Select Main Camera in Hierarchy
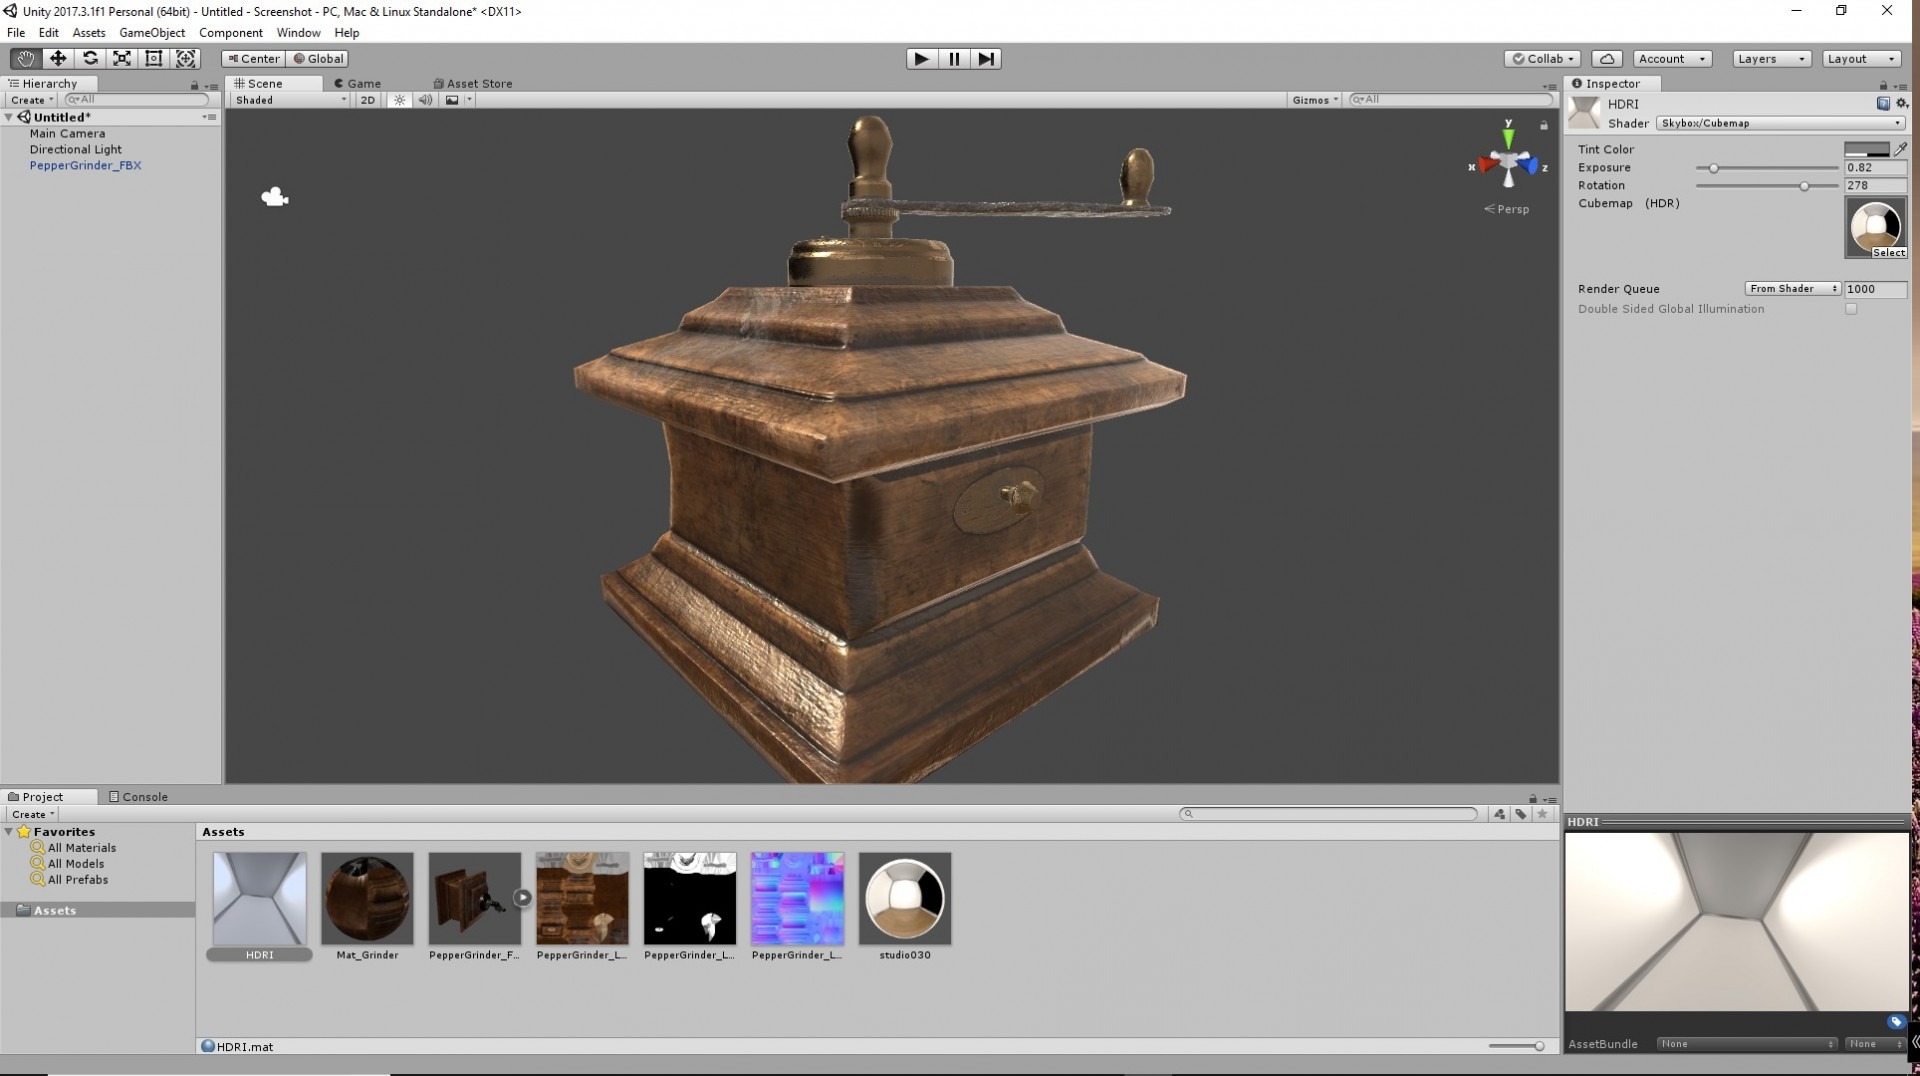Screen dimensions: 1920x1076 pyautogui.click(x=67, y=134)
